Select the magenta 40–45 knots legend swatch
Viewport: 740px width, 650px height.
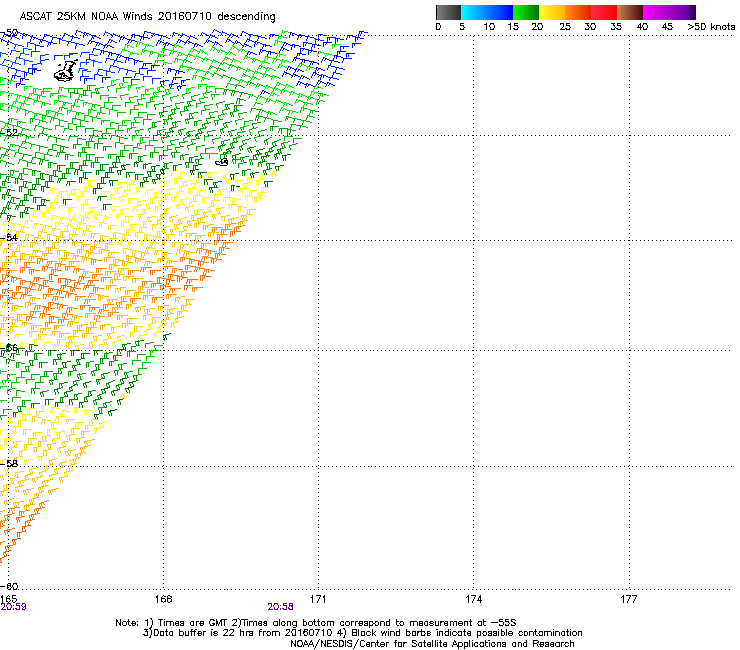[657, 12]
